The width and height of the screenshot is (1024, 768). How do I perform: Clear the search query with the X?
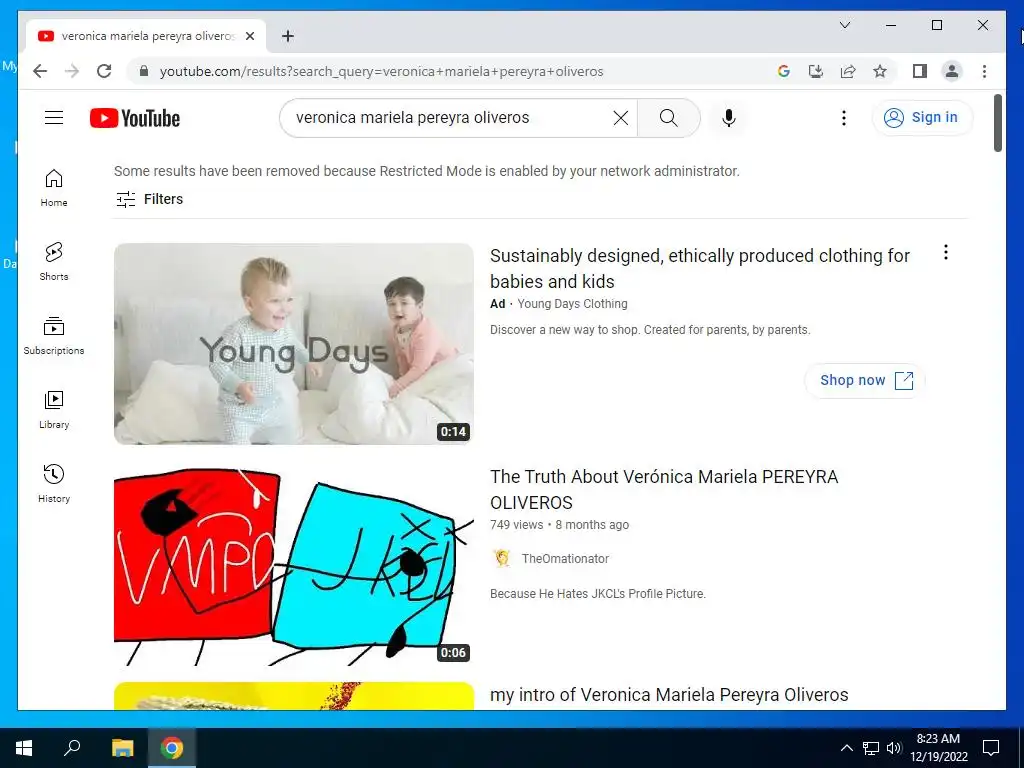pos(620,118)
